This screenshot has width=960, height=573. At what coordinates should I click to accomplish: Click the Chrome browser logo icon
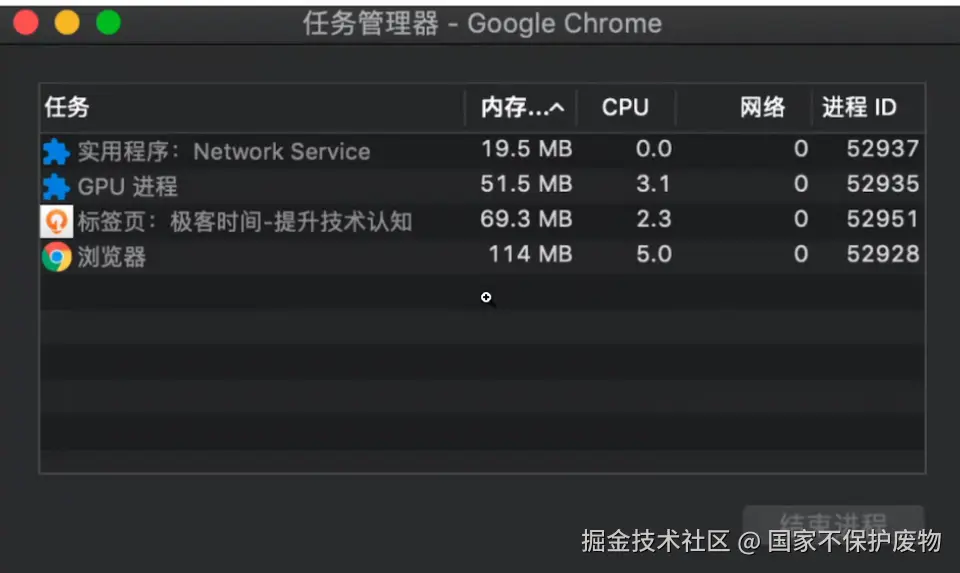click(56, 257)
